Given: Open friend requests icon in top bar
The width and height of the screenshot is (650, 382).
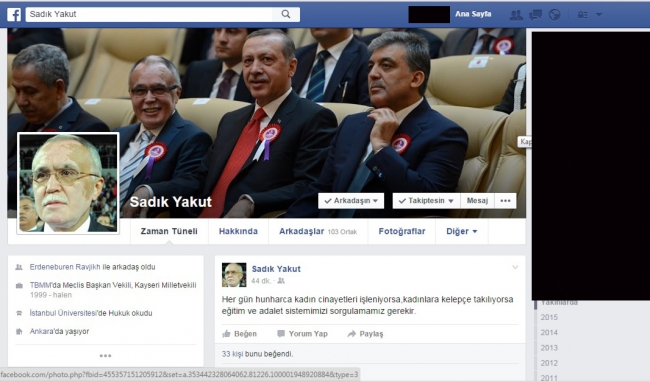Looking at the screenshot, I should coord(516,15).
